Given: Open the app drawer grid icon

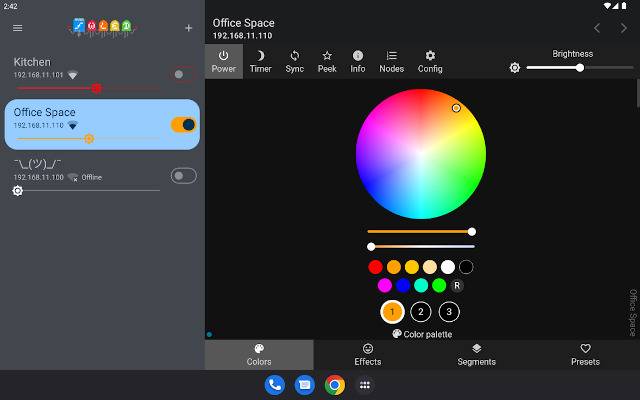Looking at the screenshot, I should tap(365, 385).
